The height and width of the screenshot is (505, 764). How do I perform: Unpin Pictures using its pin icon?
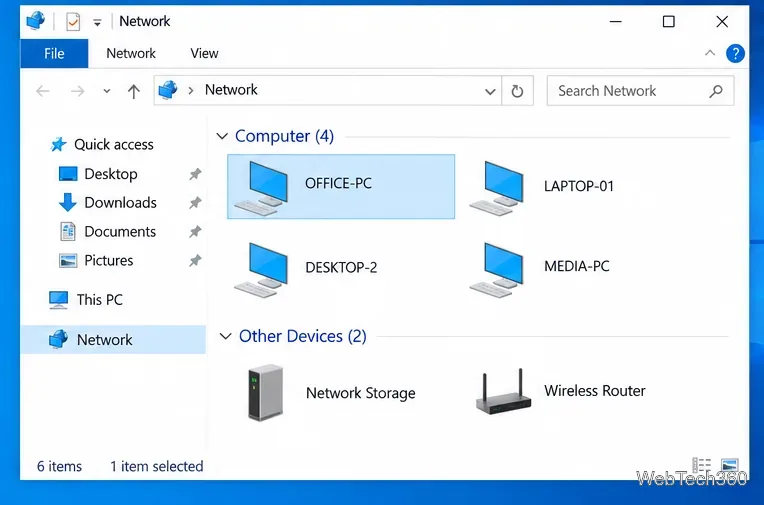(x=195, y=260)
